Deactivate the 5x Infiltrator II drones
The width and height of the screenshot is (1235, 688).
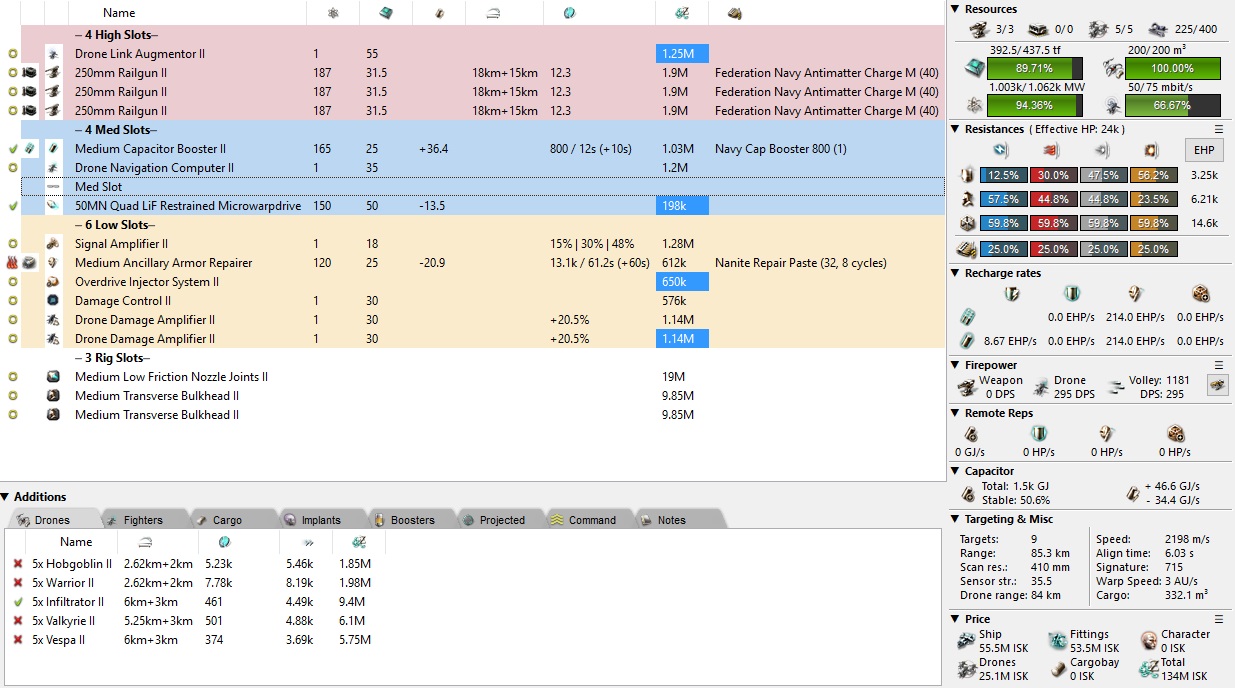17,602
